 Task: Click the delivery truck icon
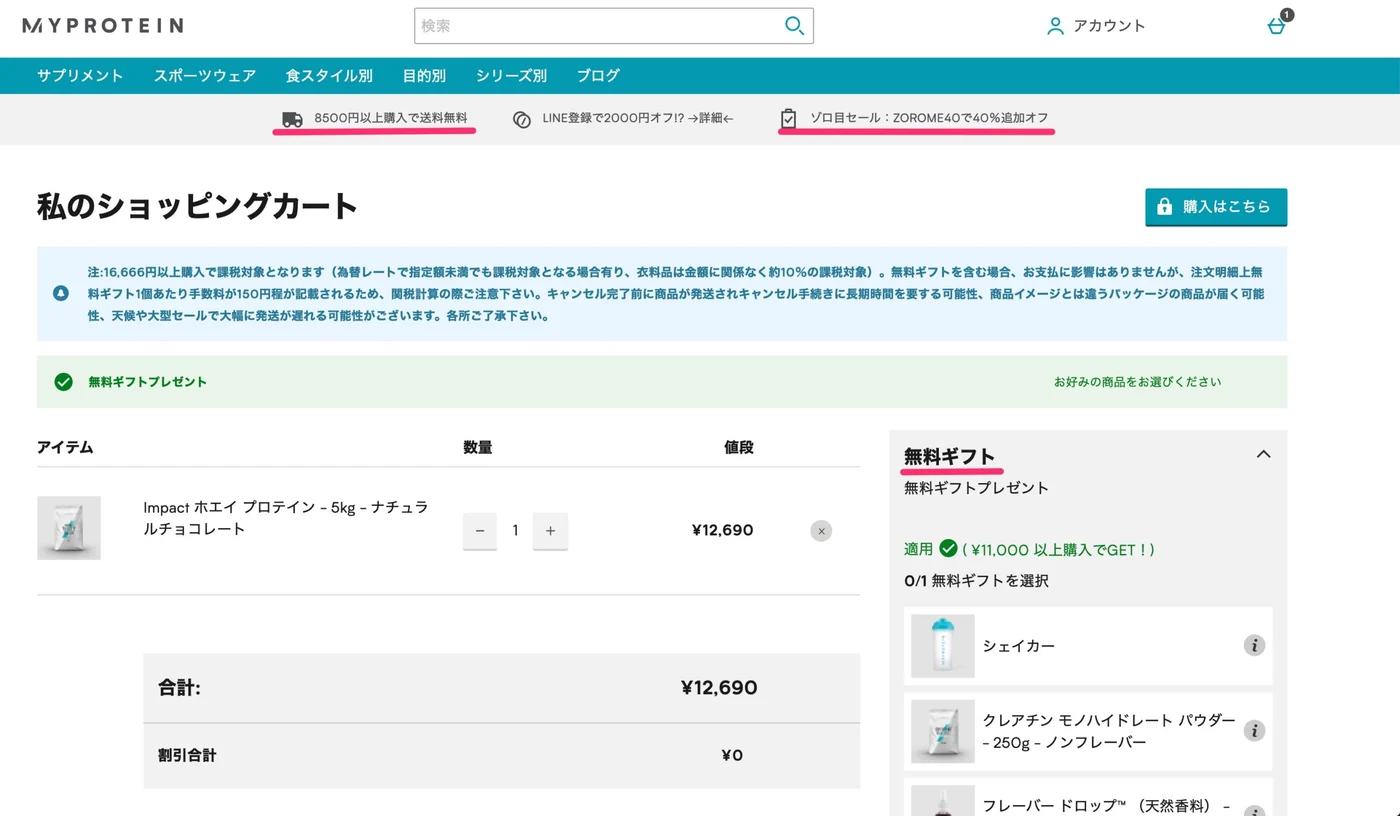[292, 119]
